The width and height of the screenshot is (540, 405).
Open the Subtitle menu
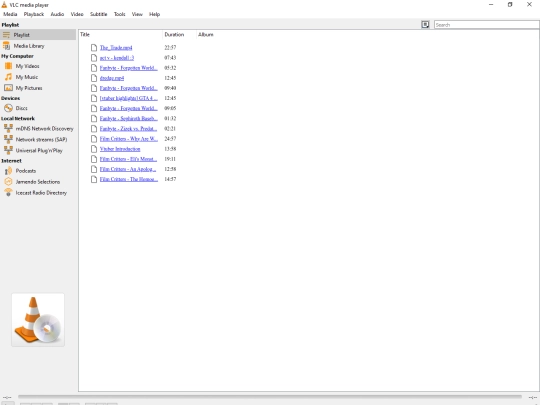coord(98,14)
